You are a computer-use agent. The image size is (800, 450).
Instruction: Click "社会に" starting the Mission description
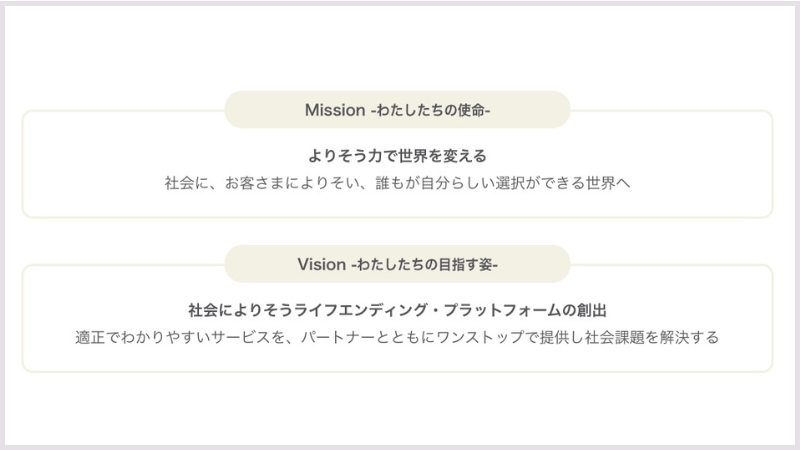186,184
